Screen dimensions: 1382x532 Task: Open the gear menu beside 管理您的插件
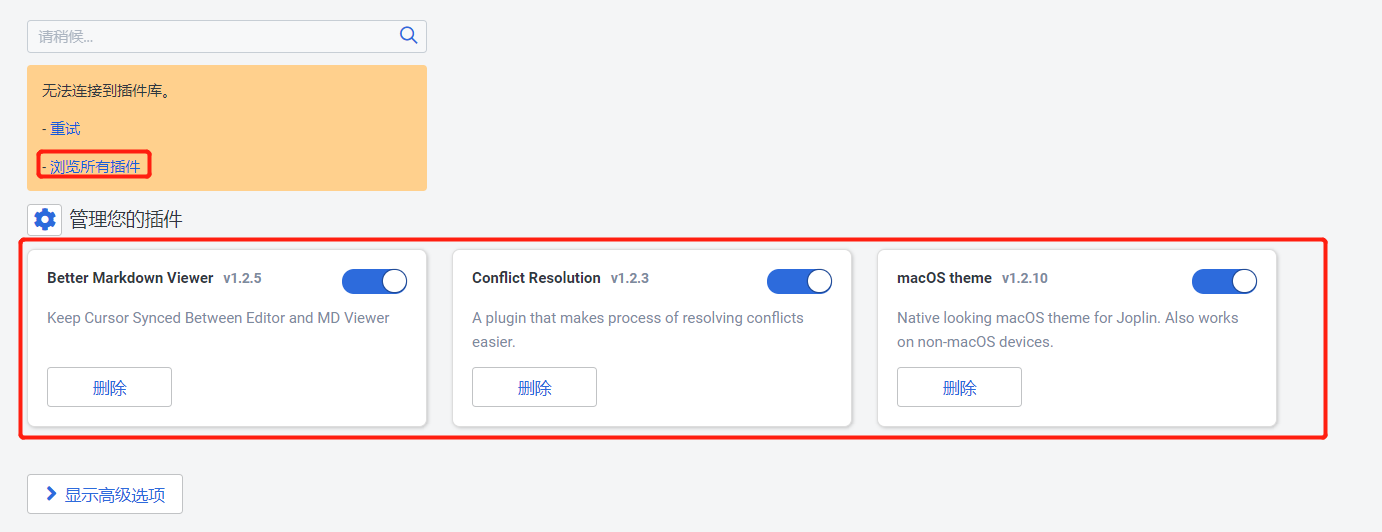[44, 219]
